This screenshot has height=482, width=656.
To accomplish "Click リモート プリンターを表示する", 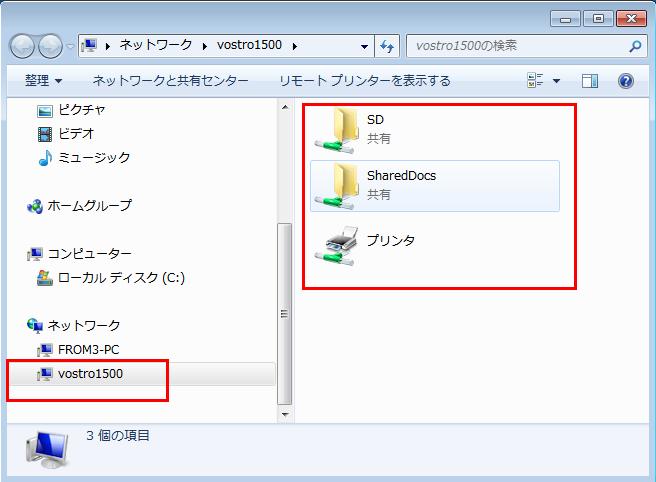I will point(365,80).
